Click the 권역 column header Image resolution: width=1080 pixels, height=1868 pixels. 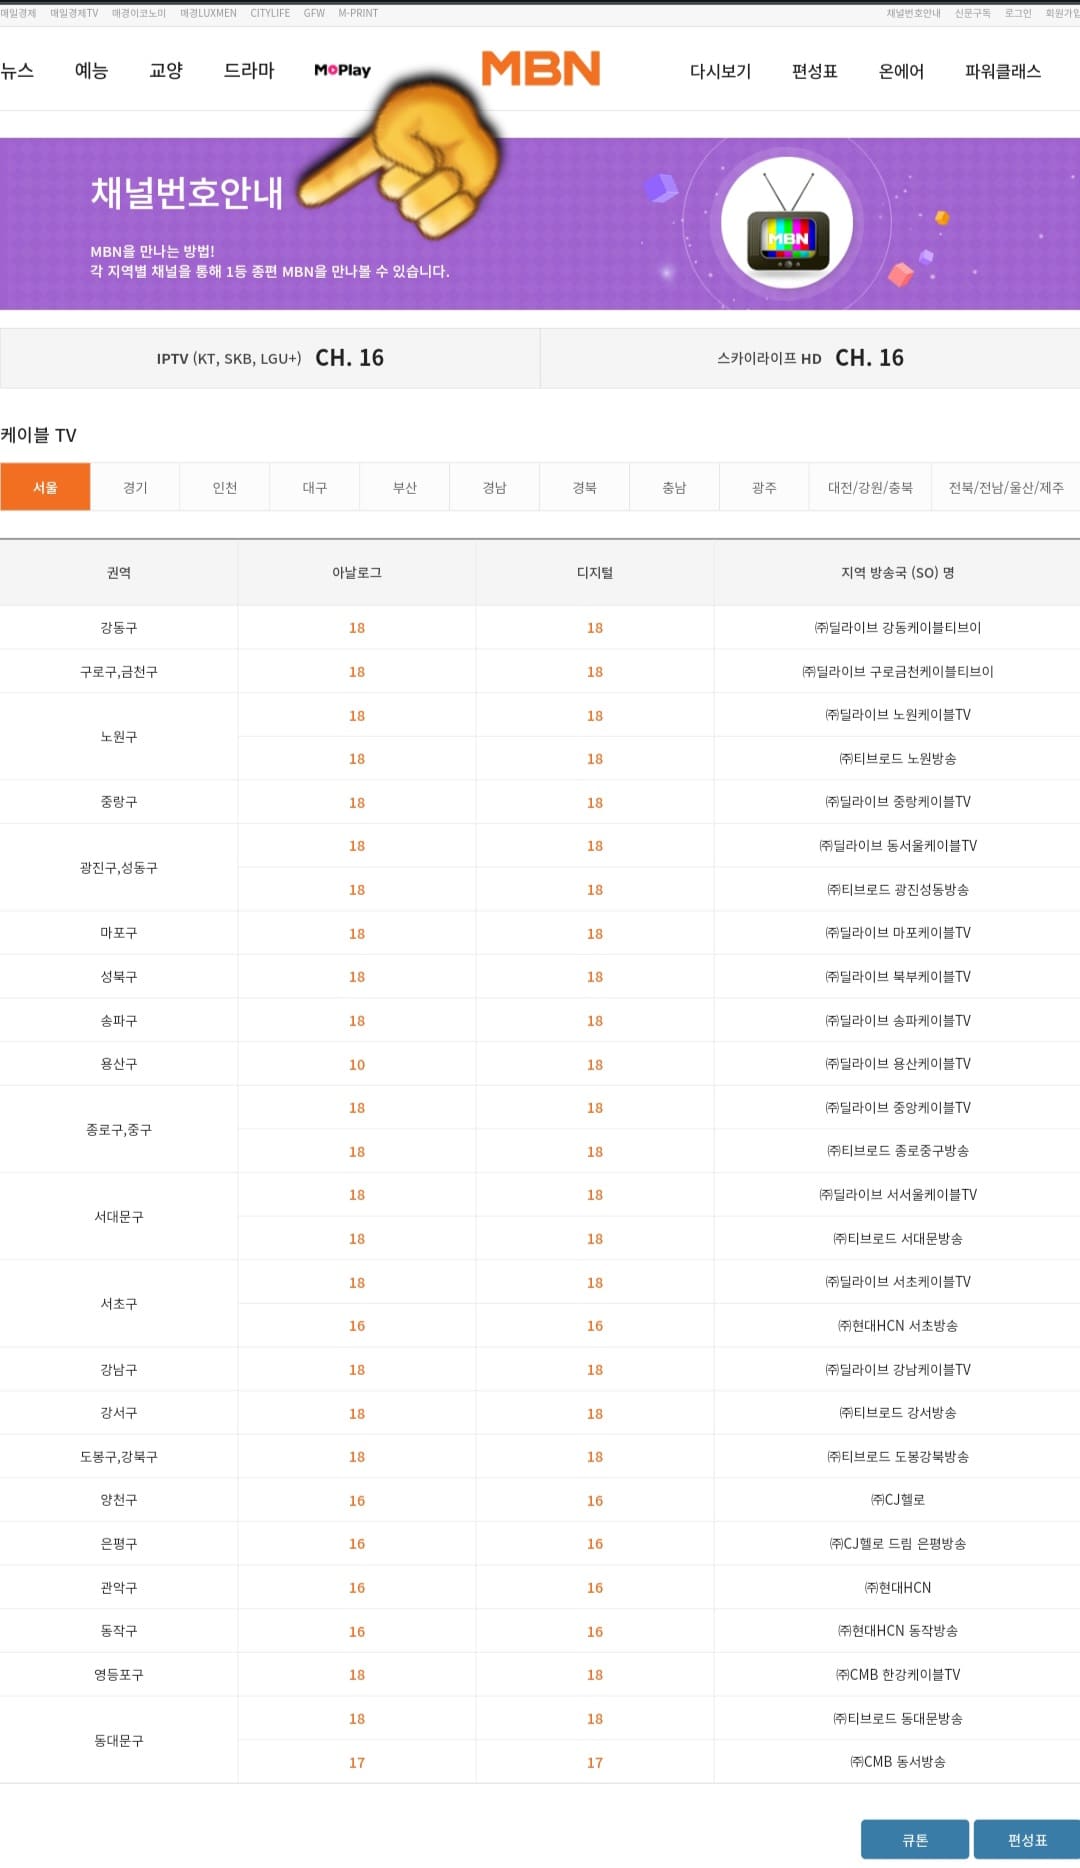[119, 572]
